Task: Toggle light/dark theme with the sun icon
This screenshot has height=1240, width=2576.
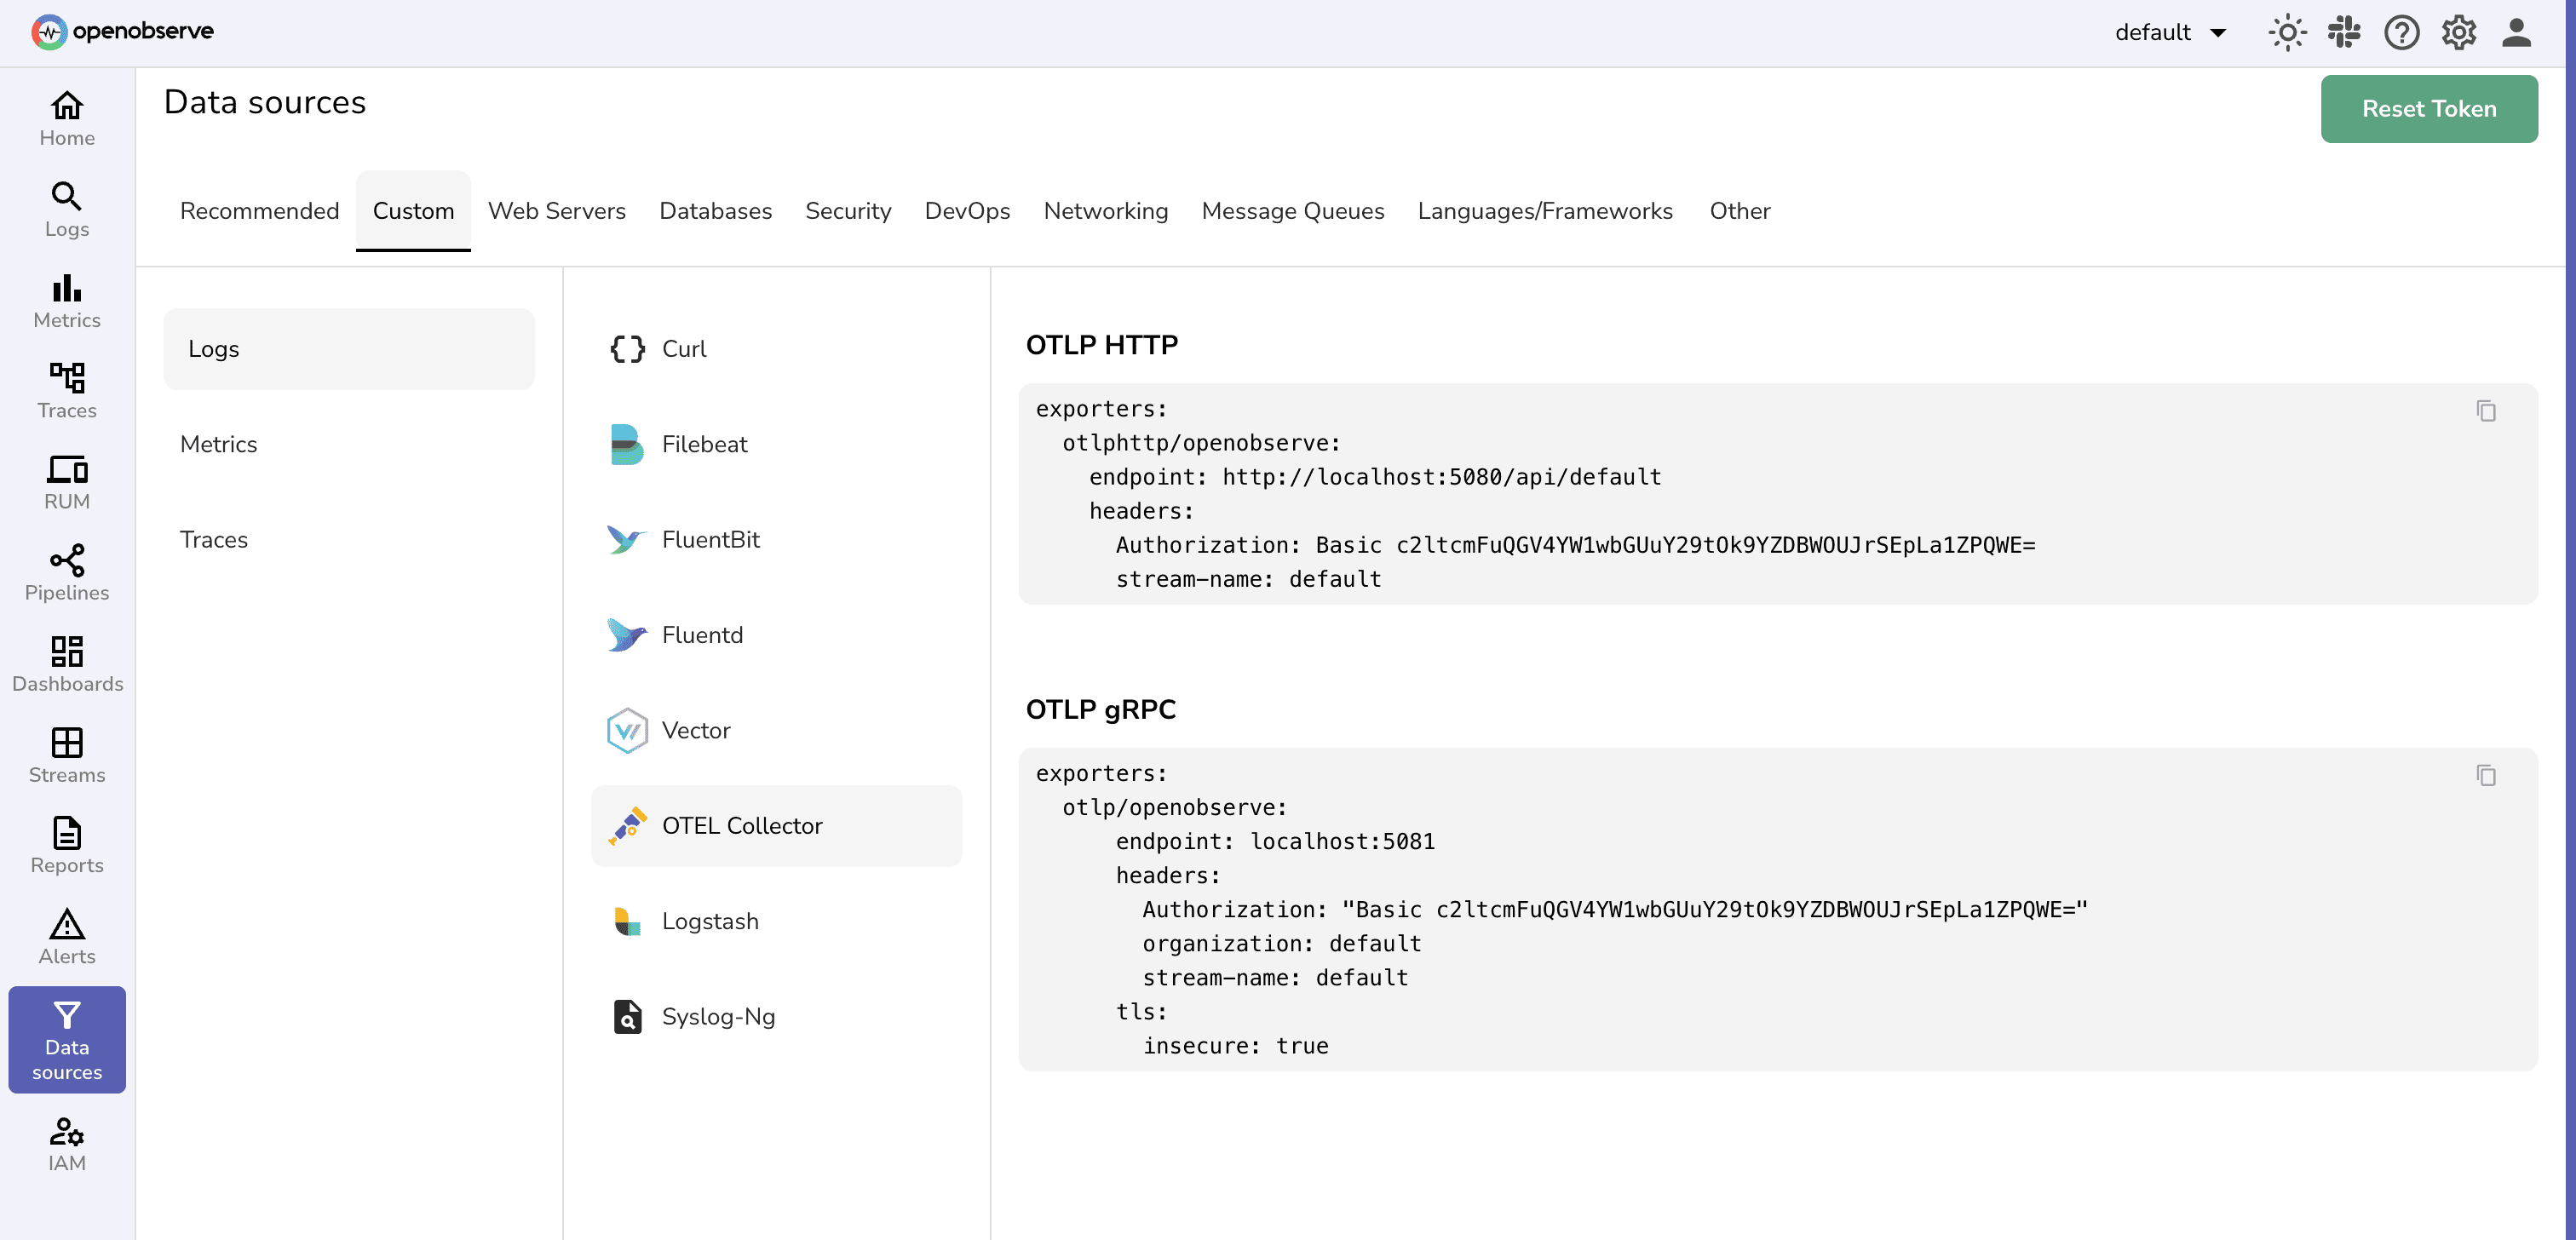Action: click(x=2287, y=32)
